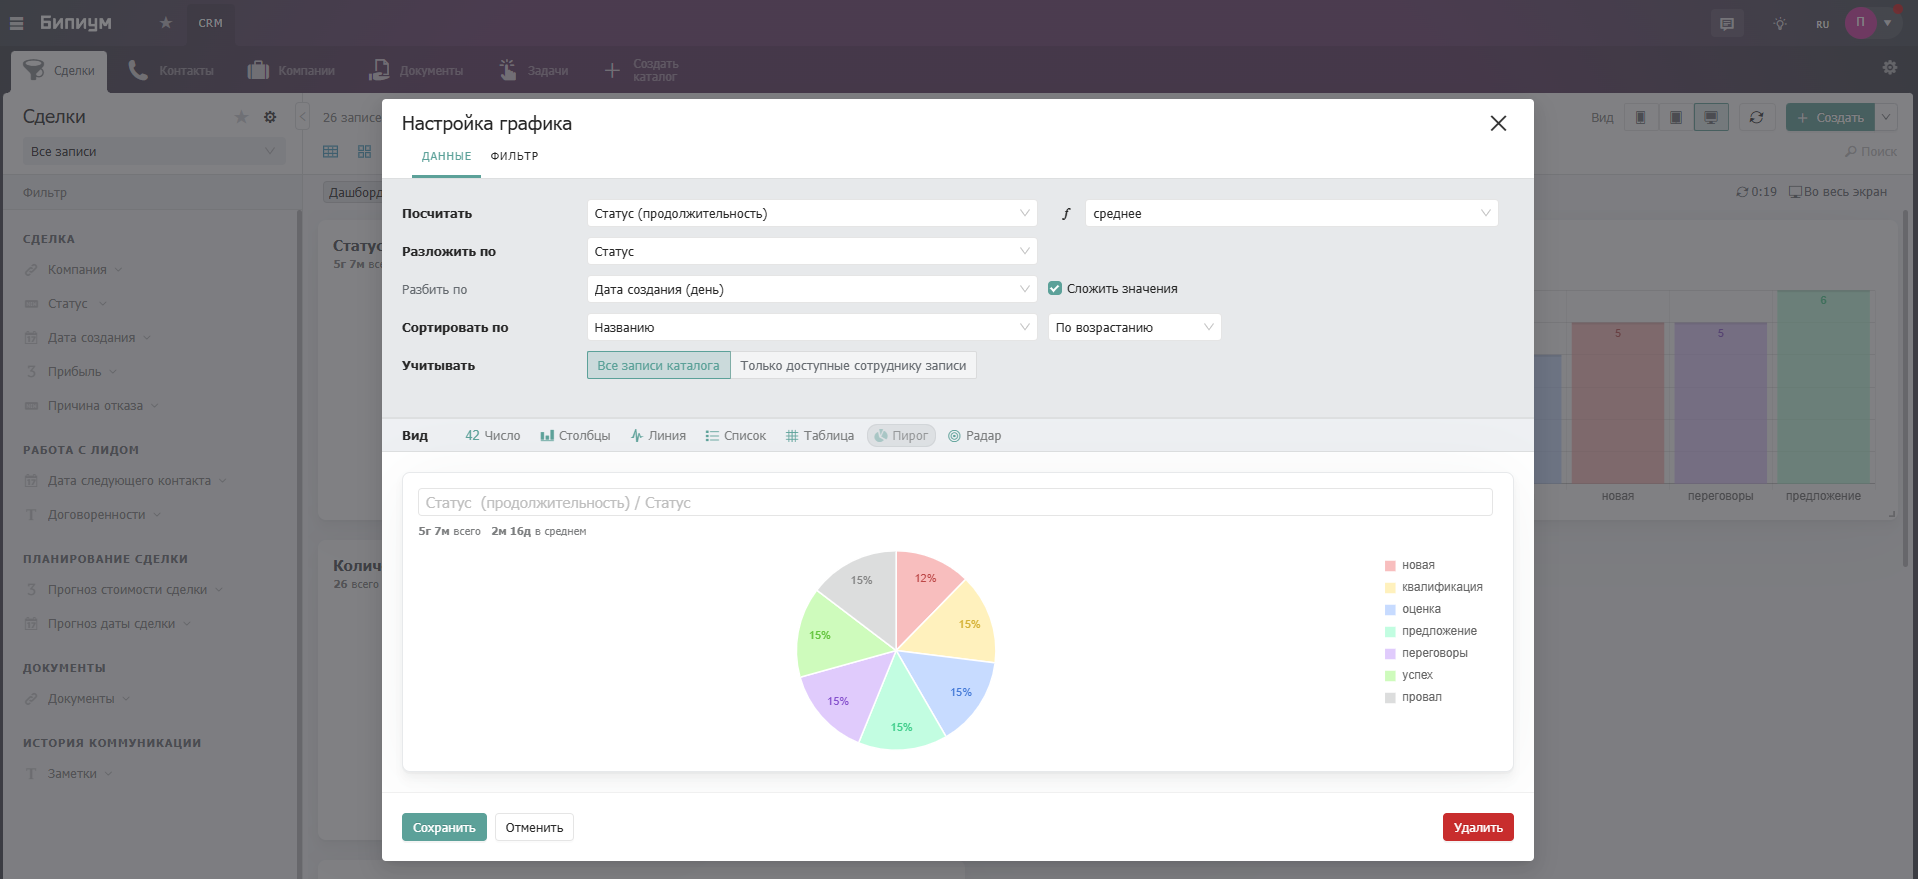Select Все записи каталога option
The width and height of the screenshot is (1918, 879).
point(658,366)
